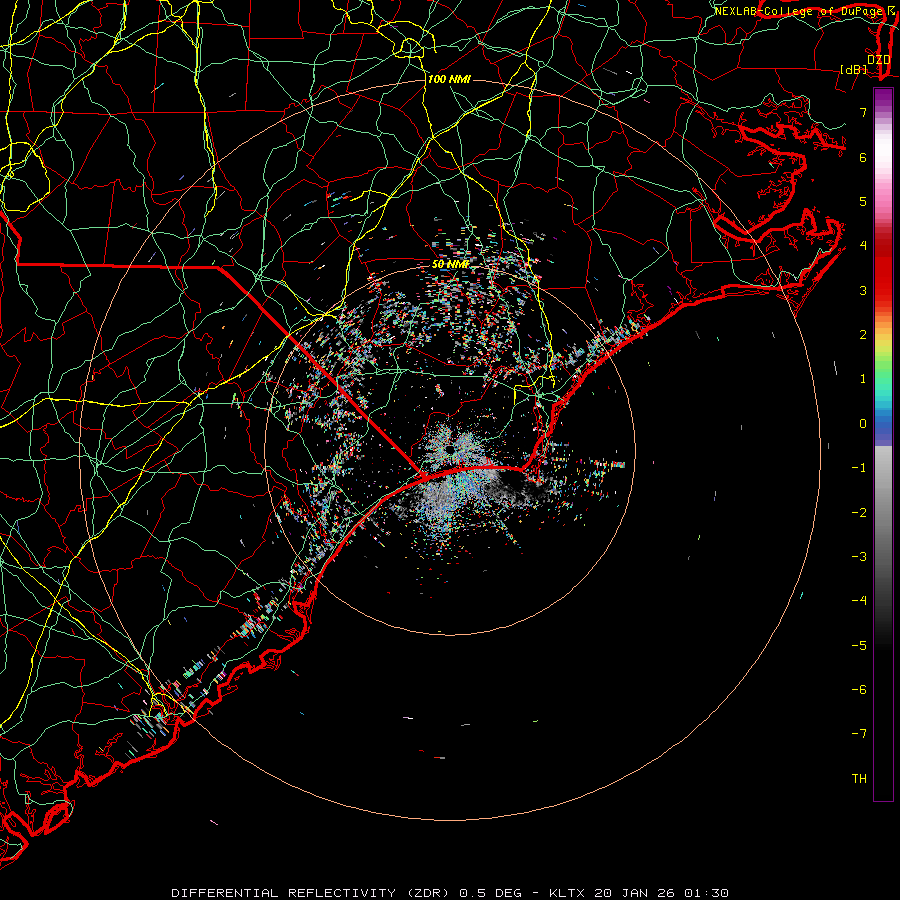Click the "DZD" product label above the scale
This screenshot has width=900, height=900.
tap(878, 60)
